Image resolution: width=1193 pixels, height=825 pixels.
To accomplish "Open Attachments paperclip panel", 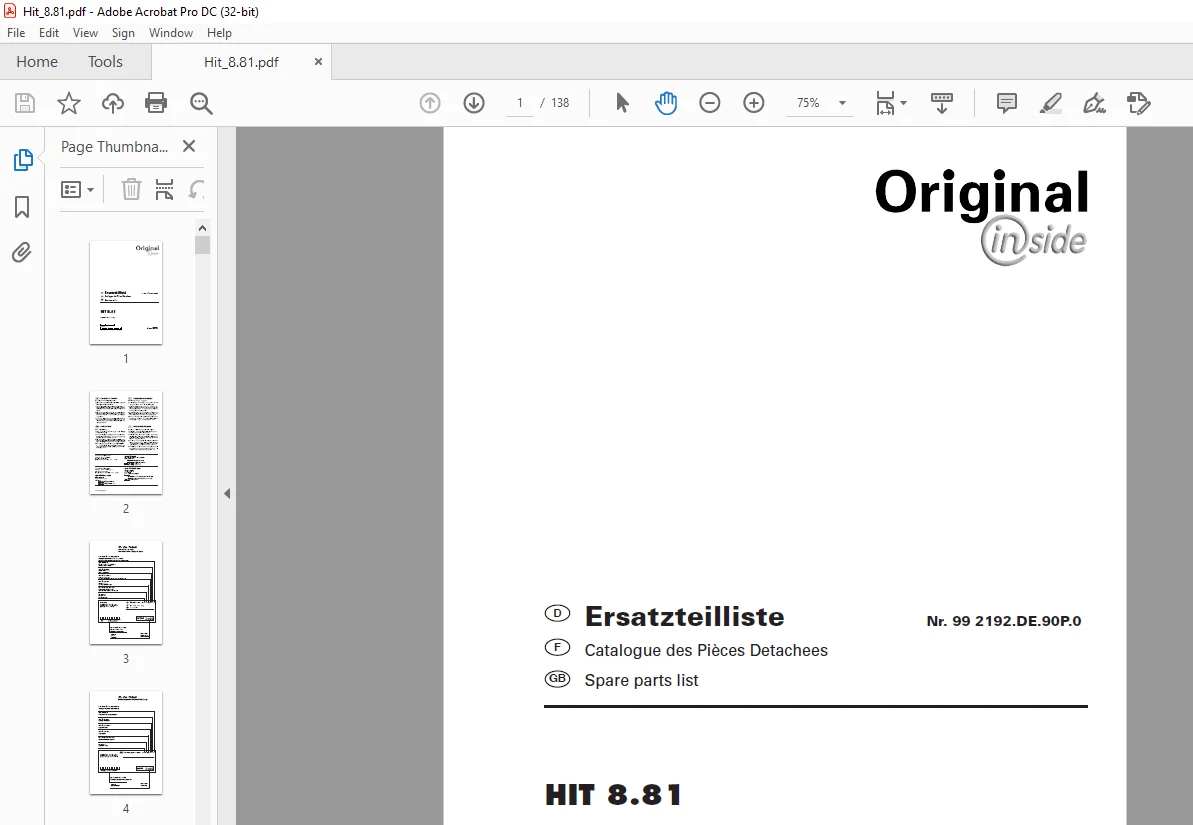I will [22, 252].
